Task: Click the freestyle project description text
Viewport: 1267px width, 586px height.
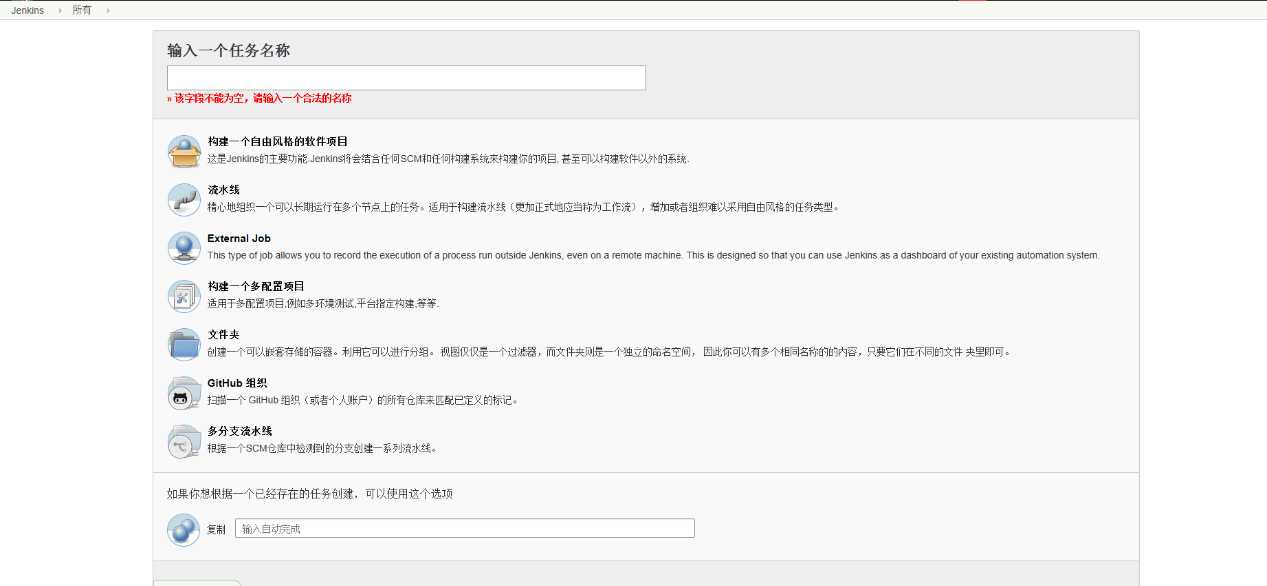Action: [448, 159]
